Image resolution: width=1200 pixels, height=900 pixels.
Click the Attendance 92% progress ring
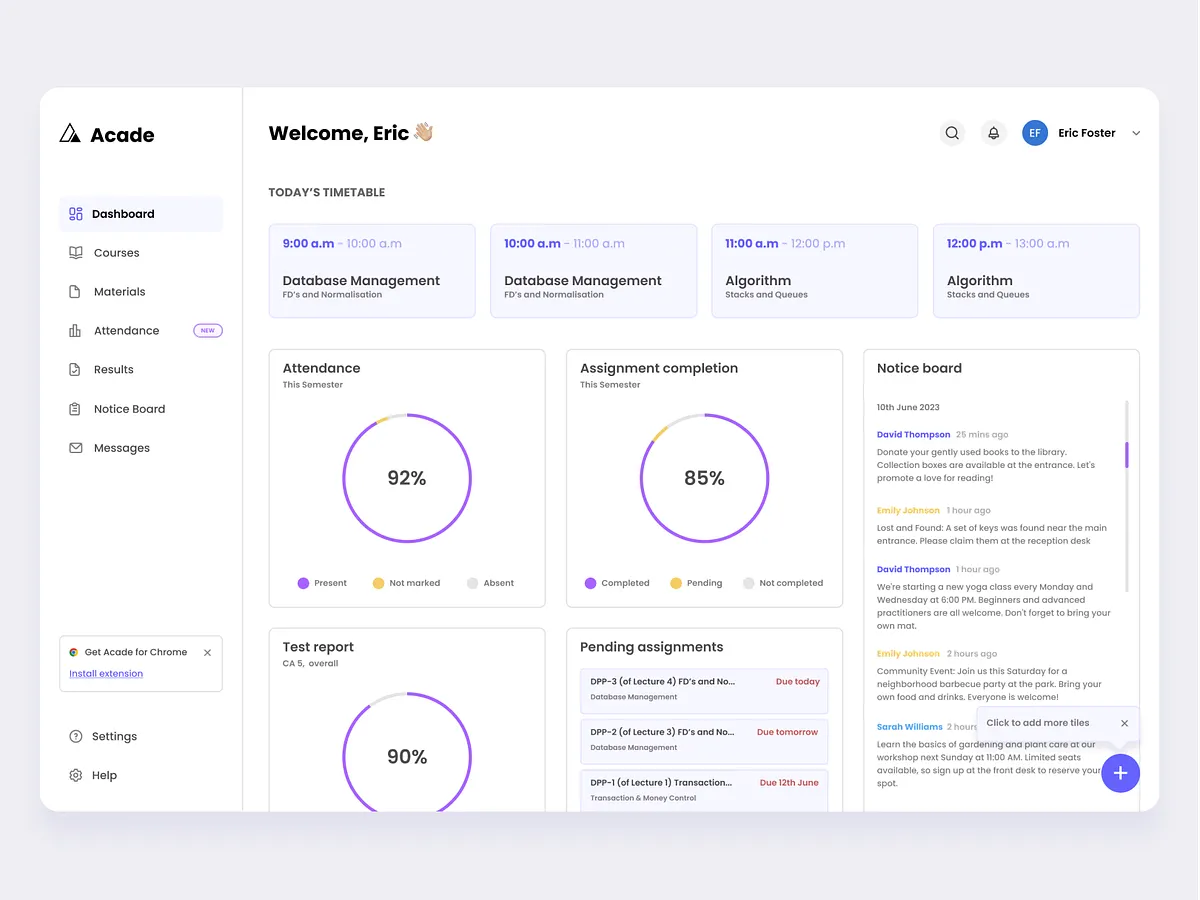(406, 478)
